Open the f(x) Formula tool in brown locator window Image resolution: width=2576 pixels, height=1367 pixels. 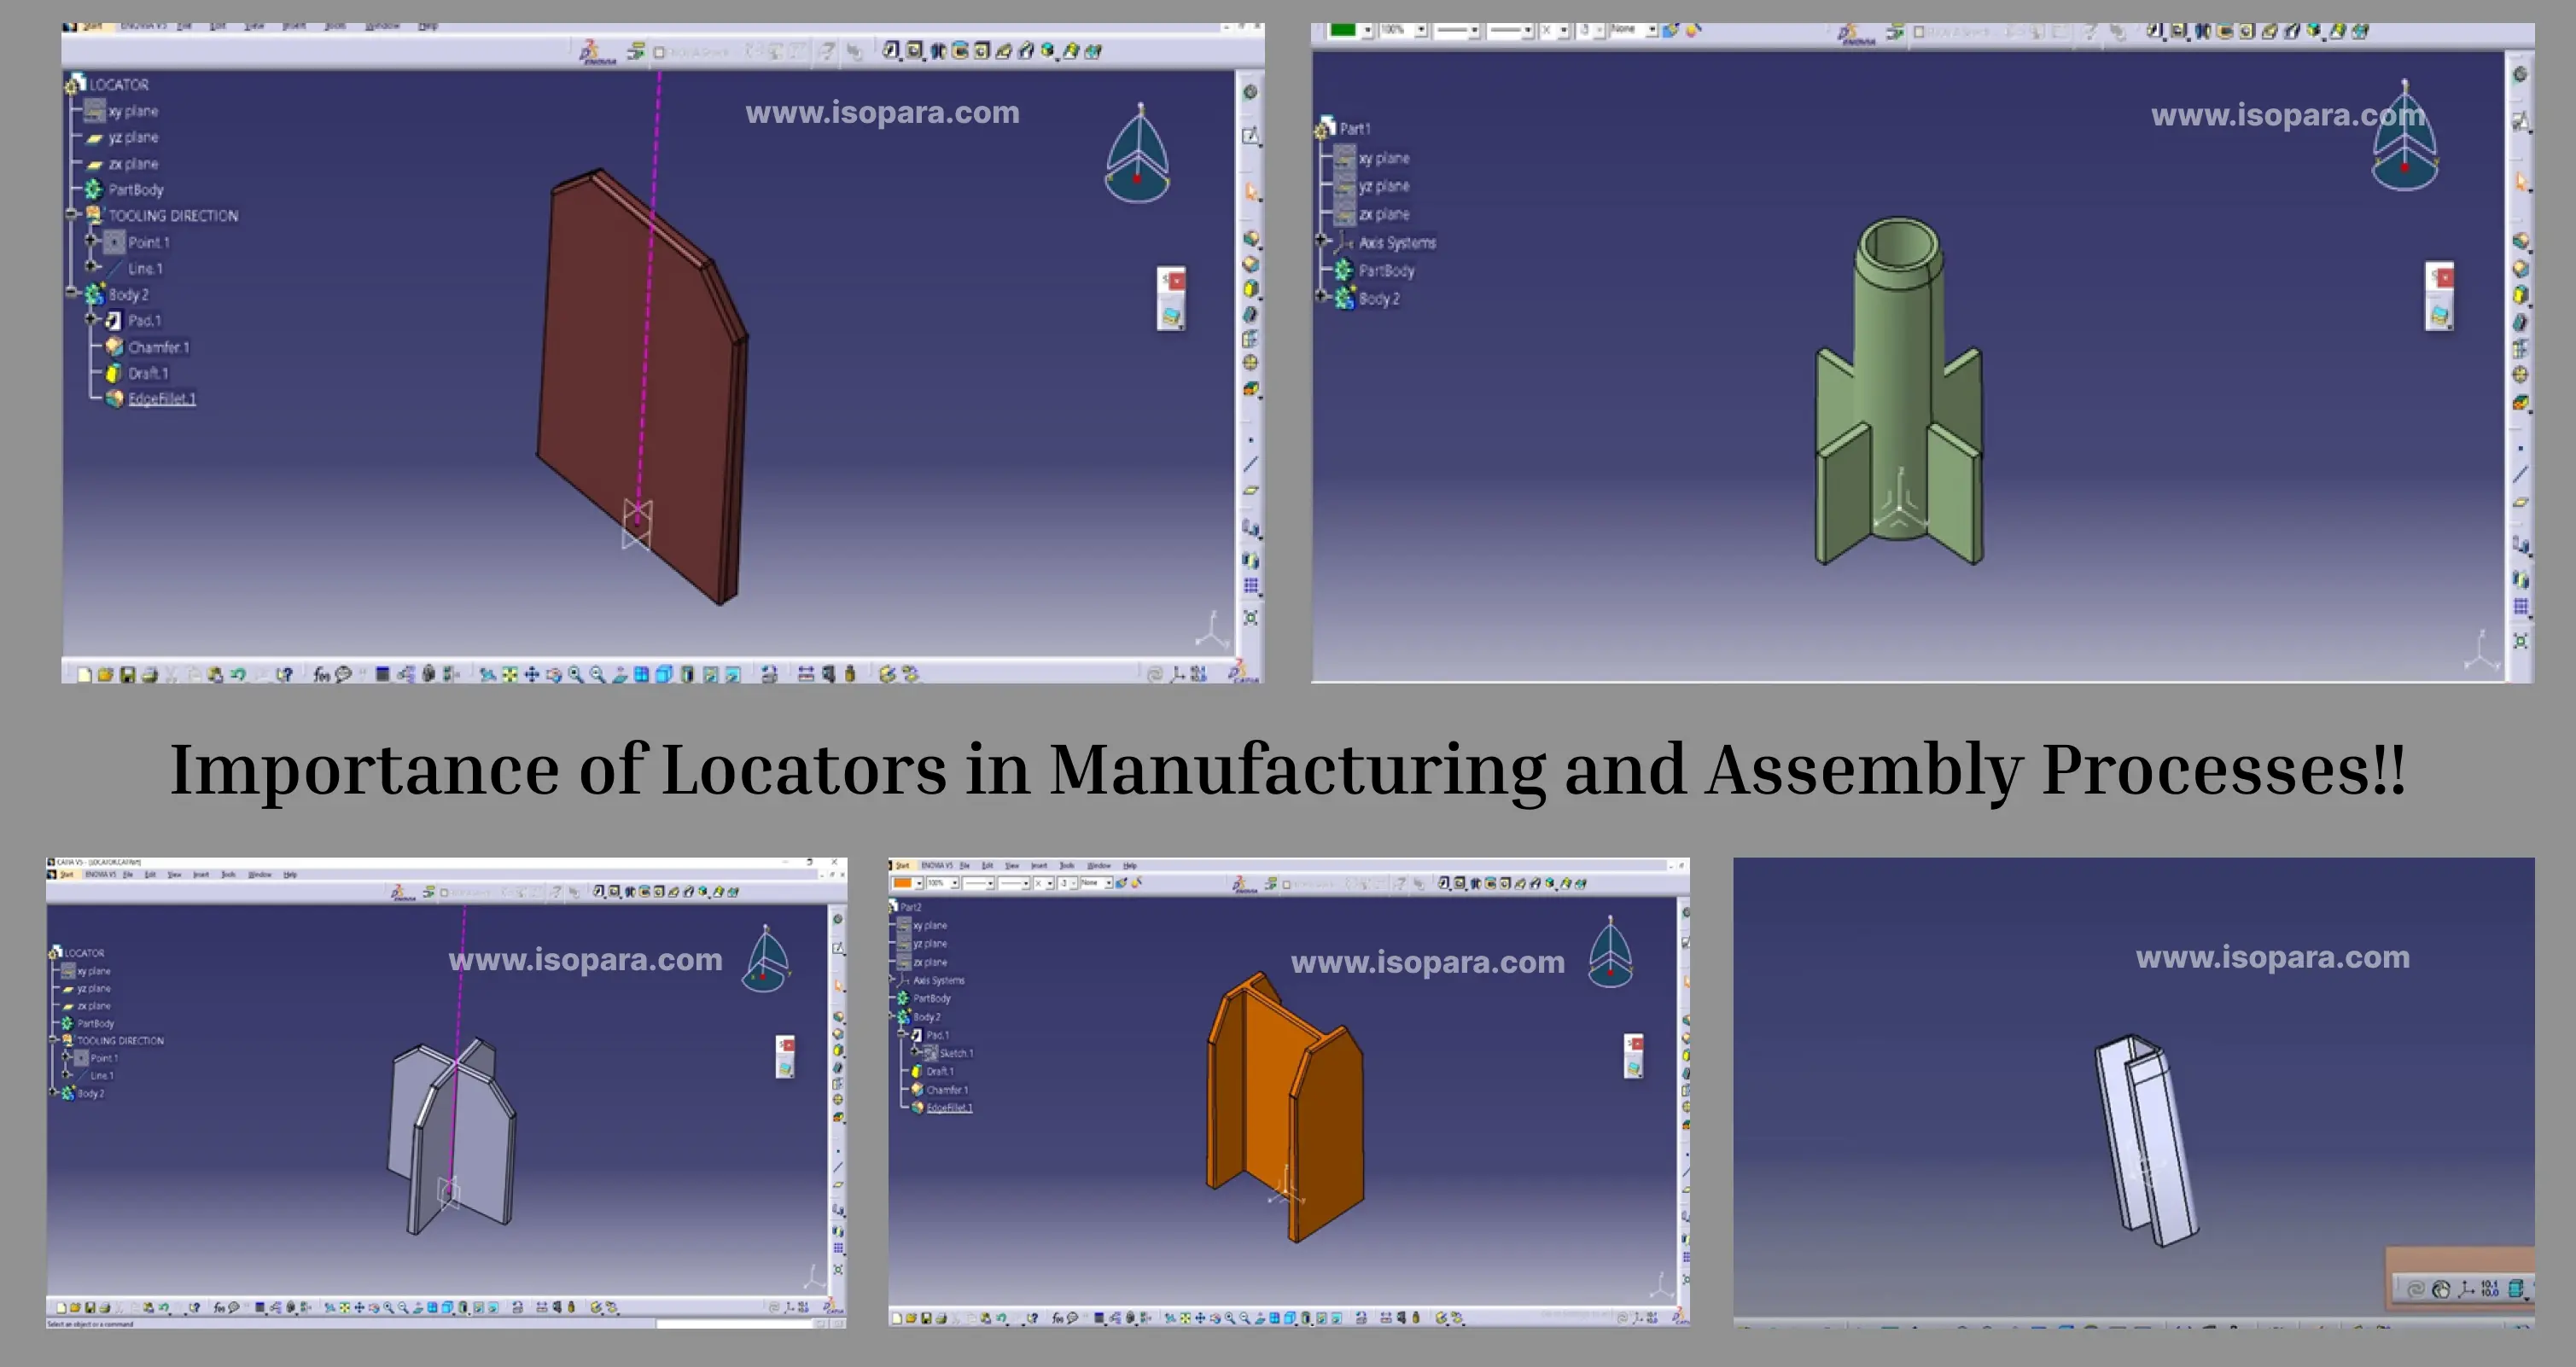point(322,674)
